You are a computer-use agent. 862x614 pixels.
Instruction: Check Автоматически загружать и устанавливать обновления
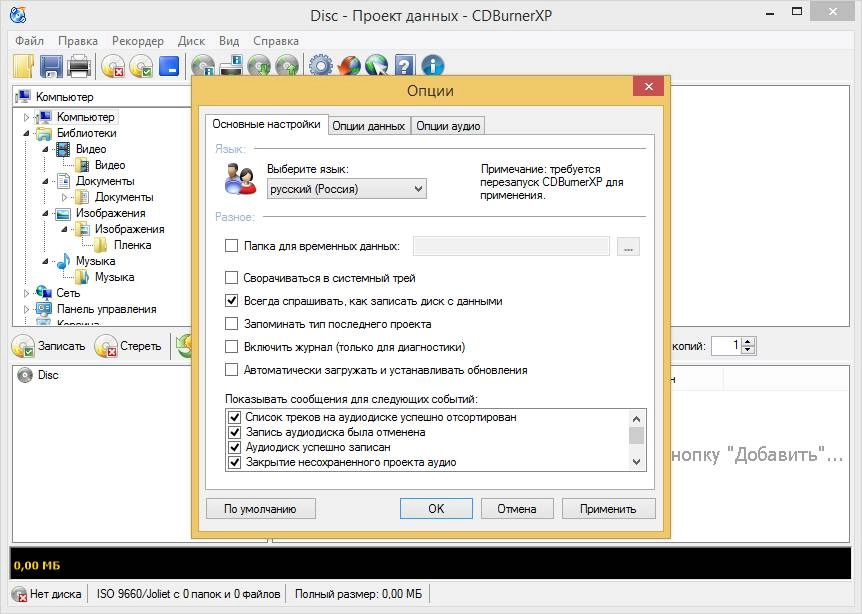point(231,370)
